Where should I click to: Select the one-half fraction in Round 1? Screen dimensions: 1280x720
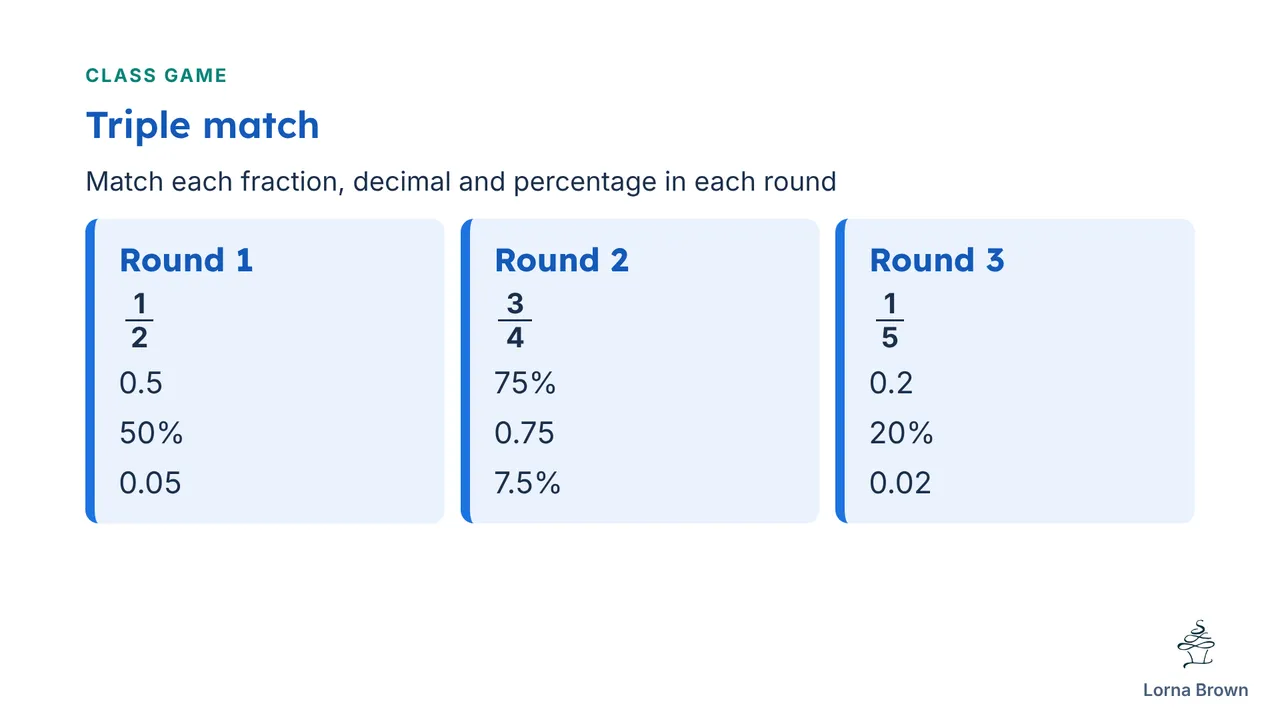[139, 321]
